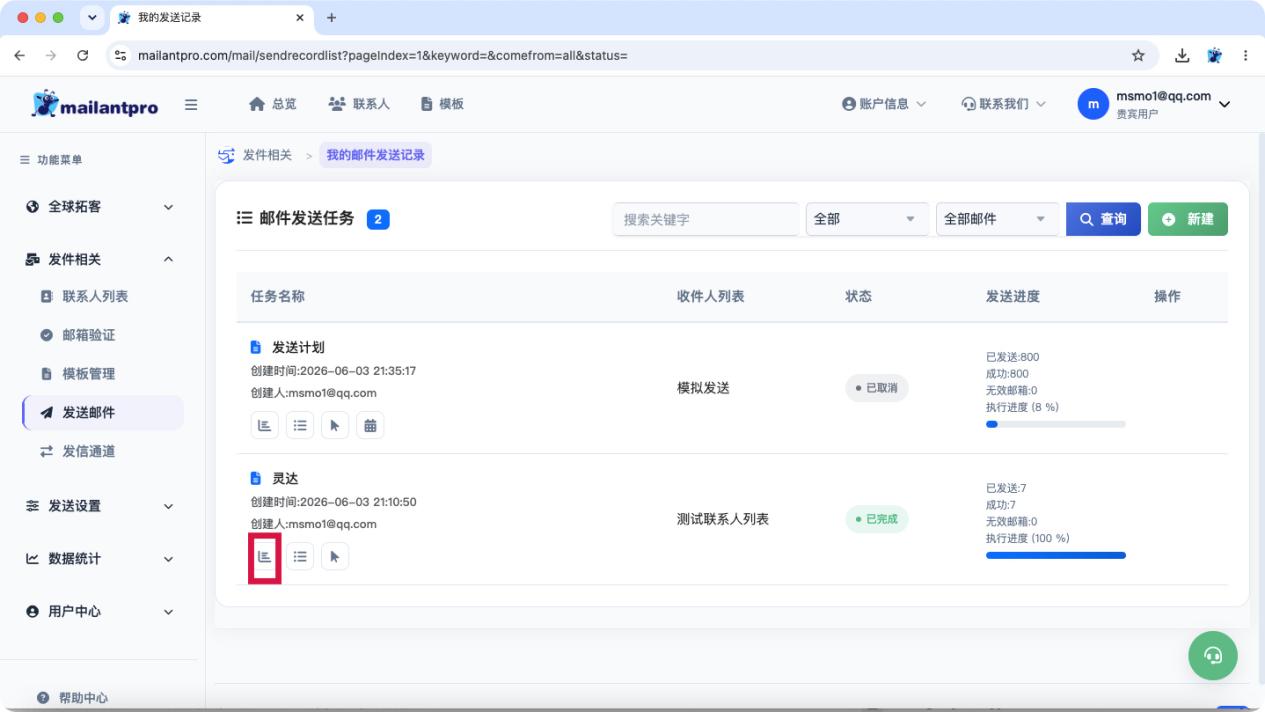Open a new browser tab
The height and width of the screenshot is (712, 1265).
(x=332, y=18)
